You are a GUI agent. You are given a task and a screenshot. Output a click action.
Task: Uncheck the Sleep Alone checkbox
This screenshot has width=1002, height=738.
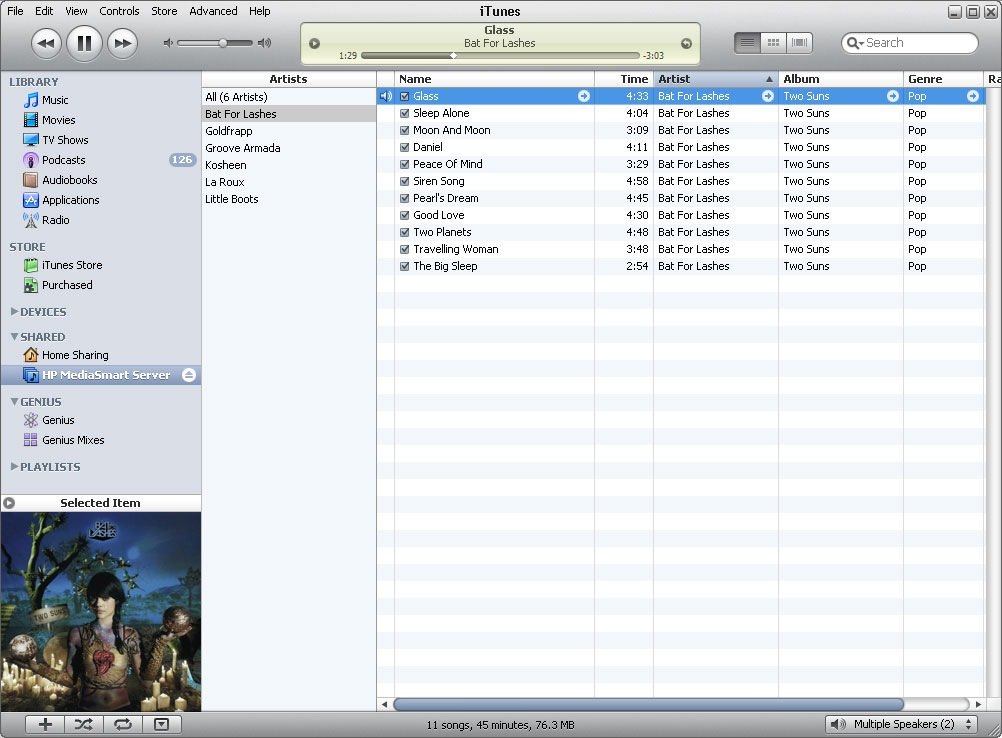point(405,113)
